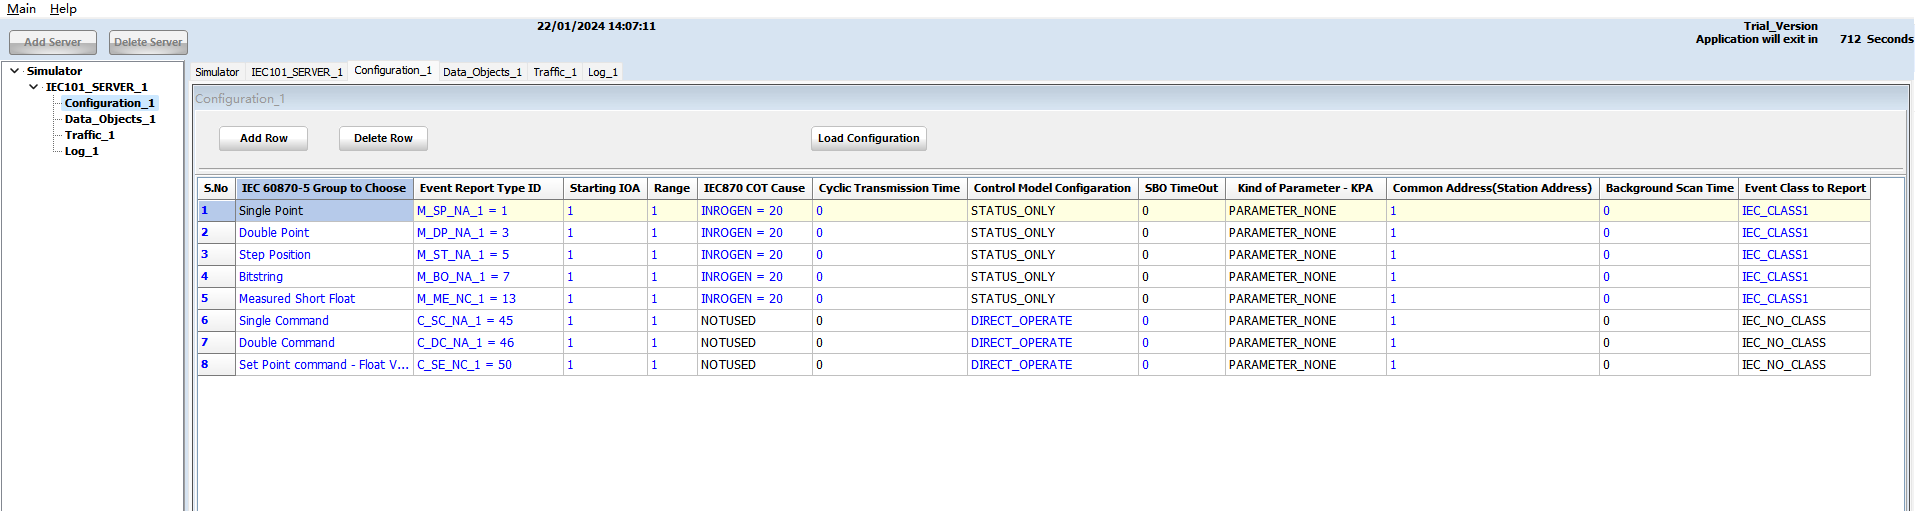Click the M_SP_NA_1 = 1 cell
Image resolution: width=1915 pixels, height=511 pixels.
(488, 211)
